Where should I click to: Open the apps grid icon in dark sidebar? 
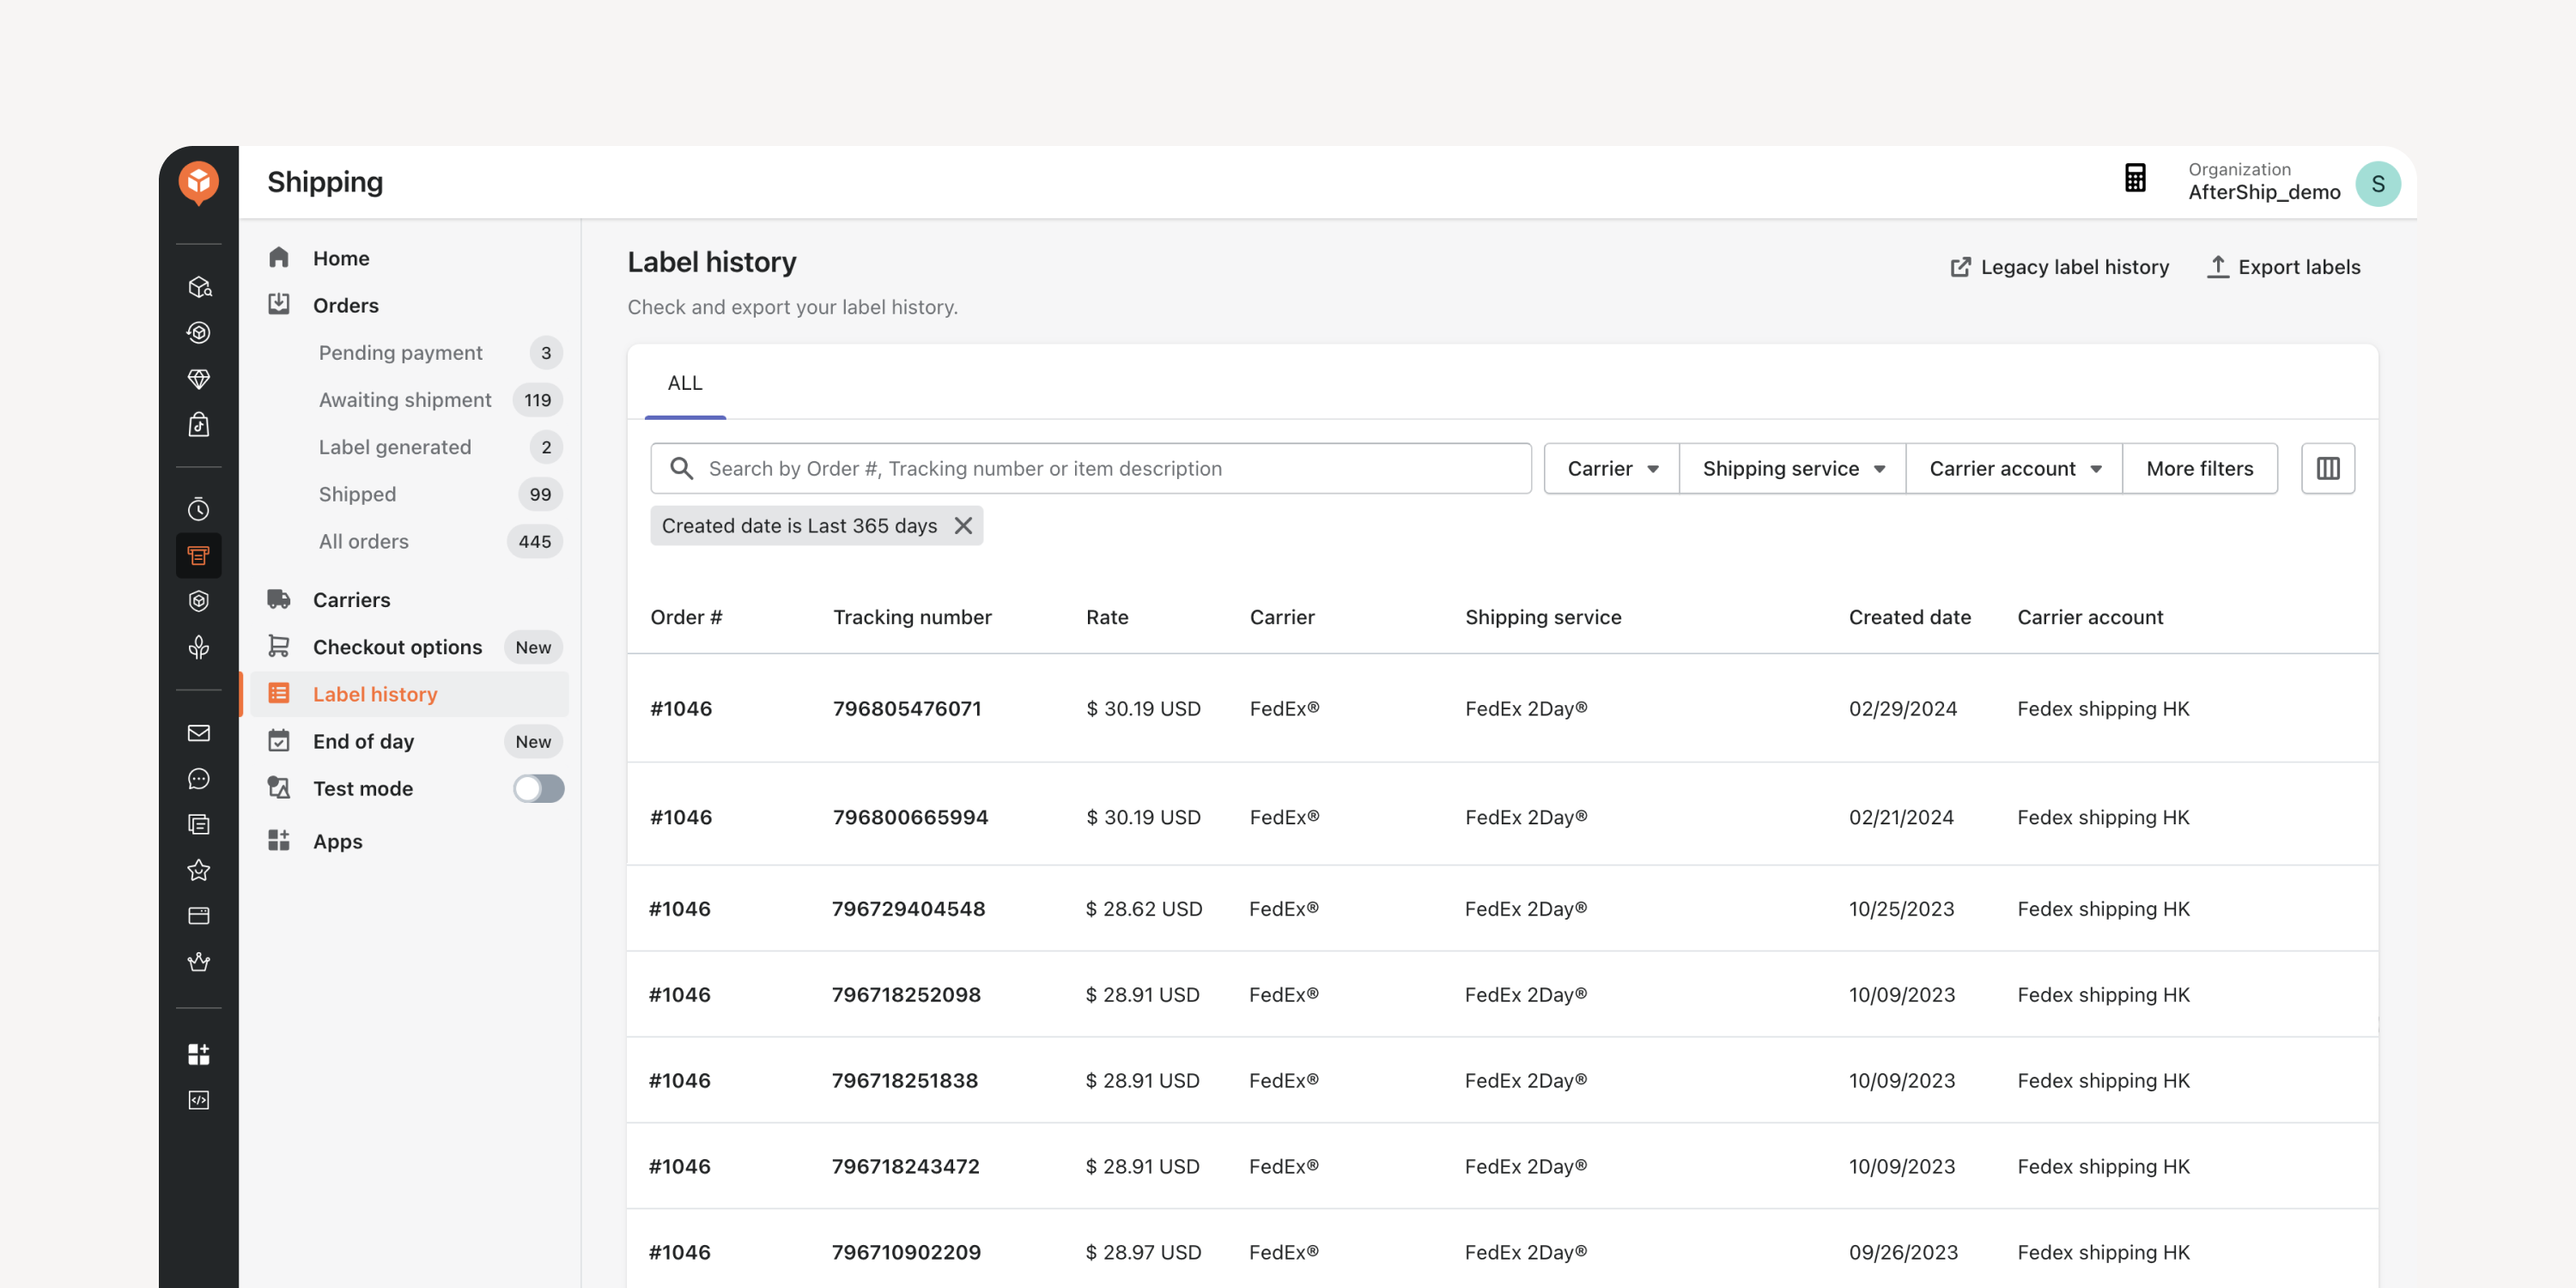click(x=198, y=1054)
